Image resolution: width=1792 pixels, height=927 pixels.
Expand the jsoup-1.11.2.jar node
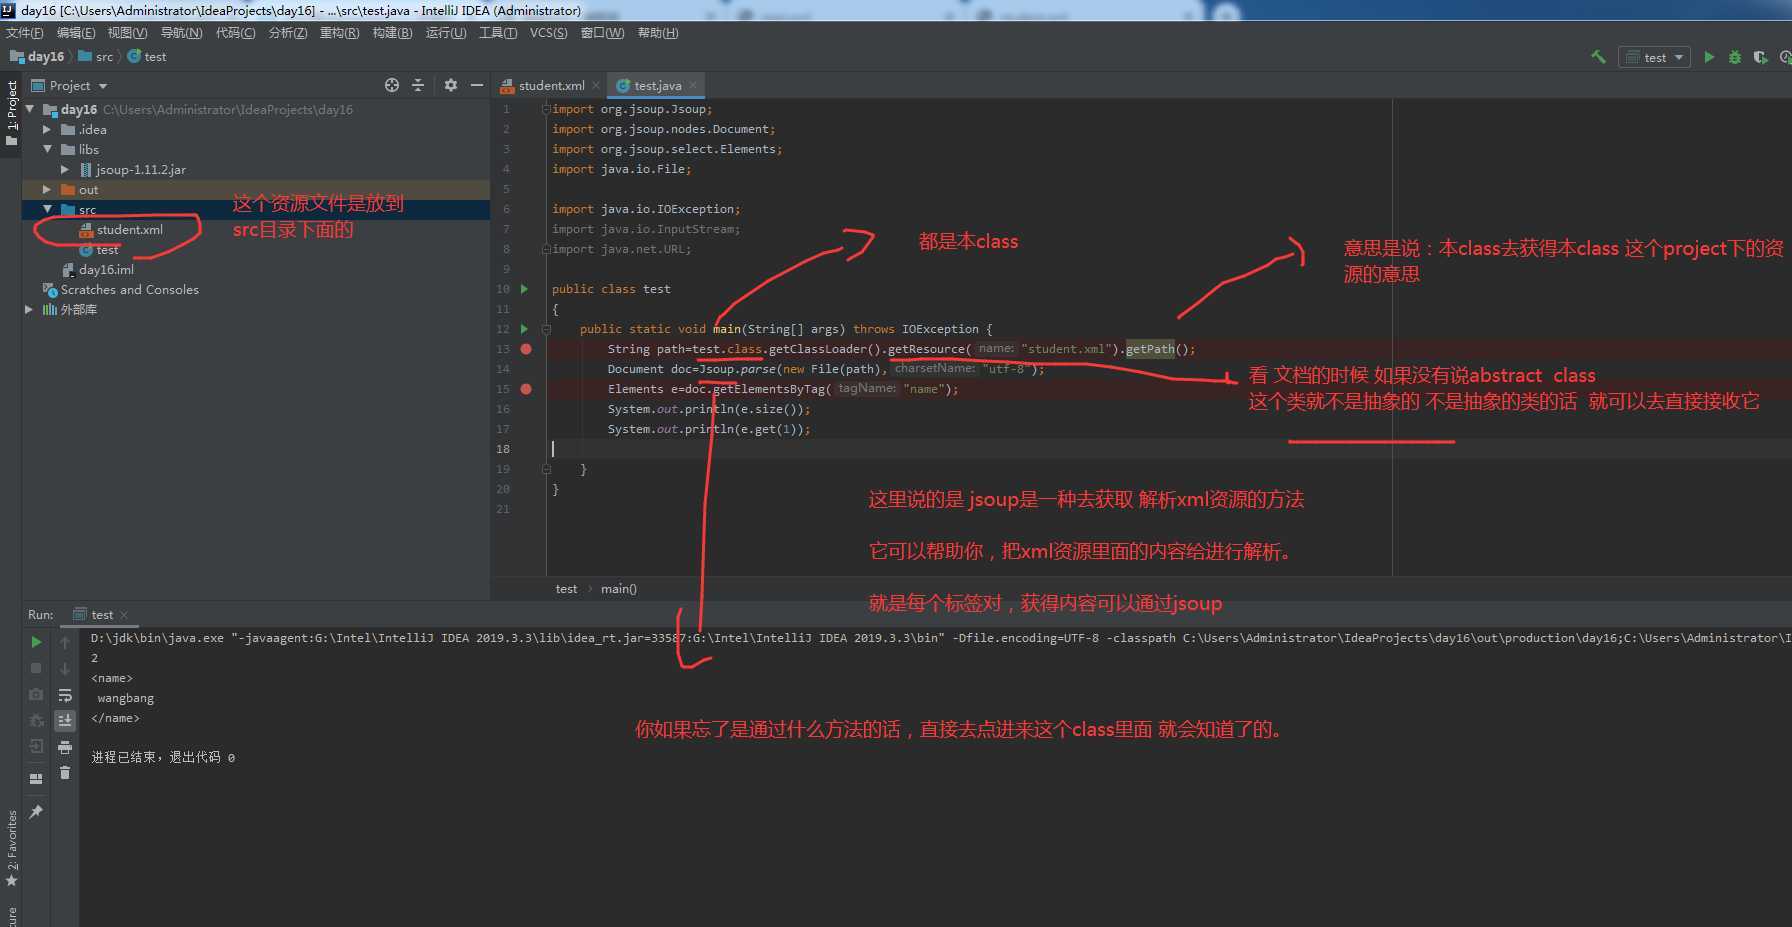click(x=65, y=169)
